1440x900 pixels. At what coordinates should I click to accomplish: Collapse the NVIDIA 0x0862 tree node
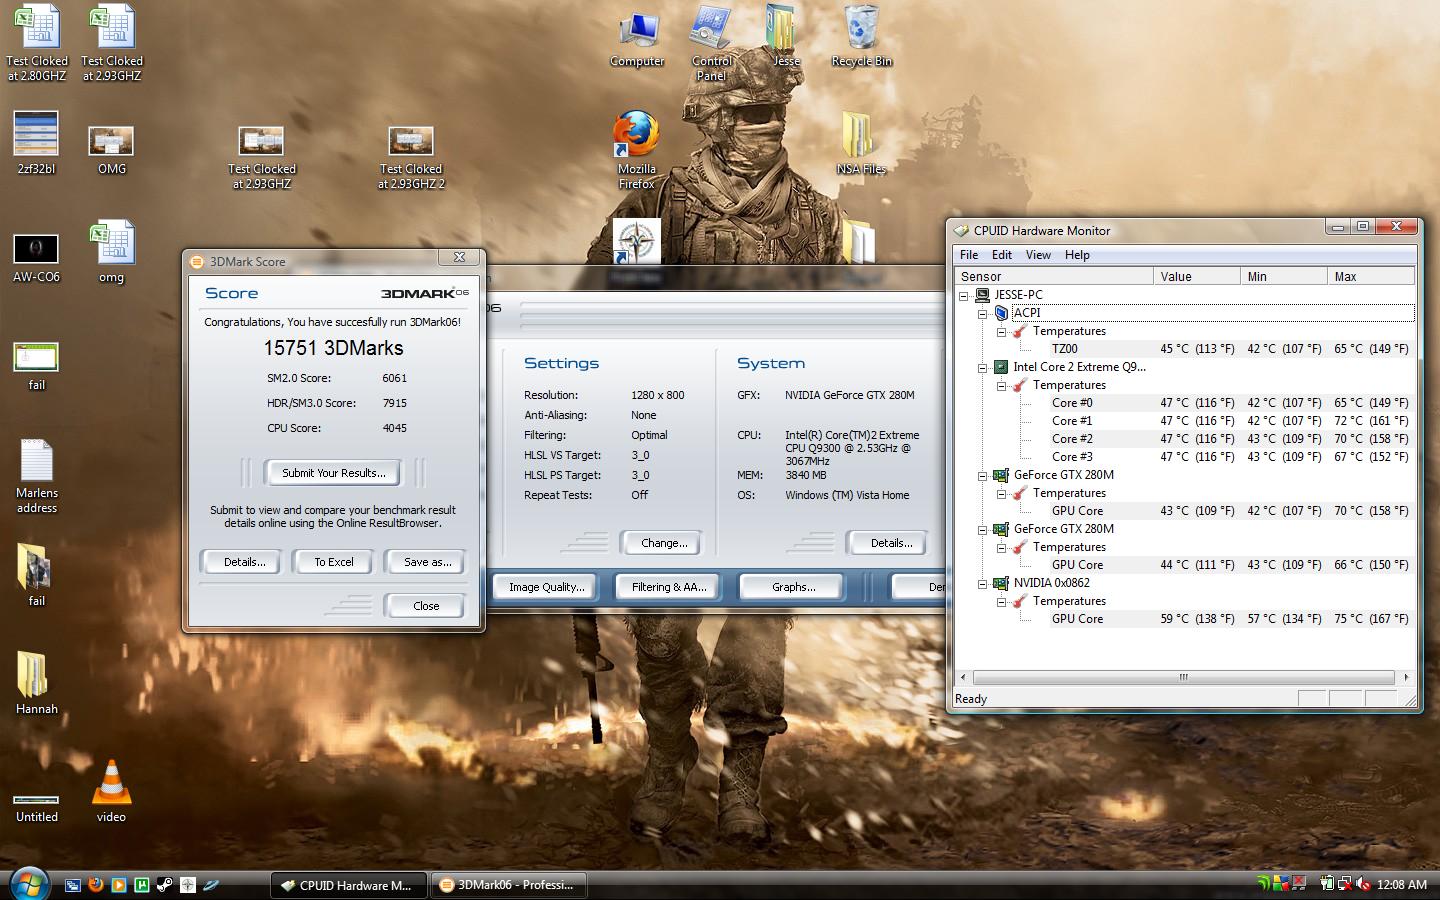coord(983,583)
